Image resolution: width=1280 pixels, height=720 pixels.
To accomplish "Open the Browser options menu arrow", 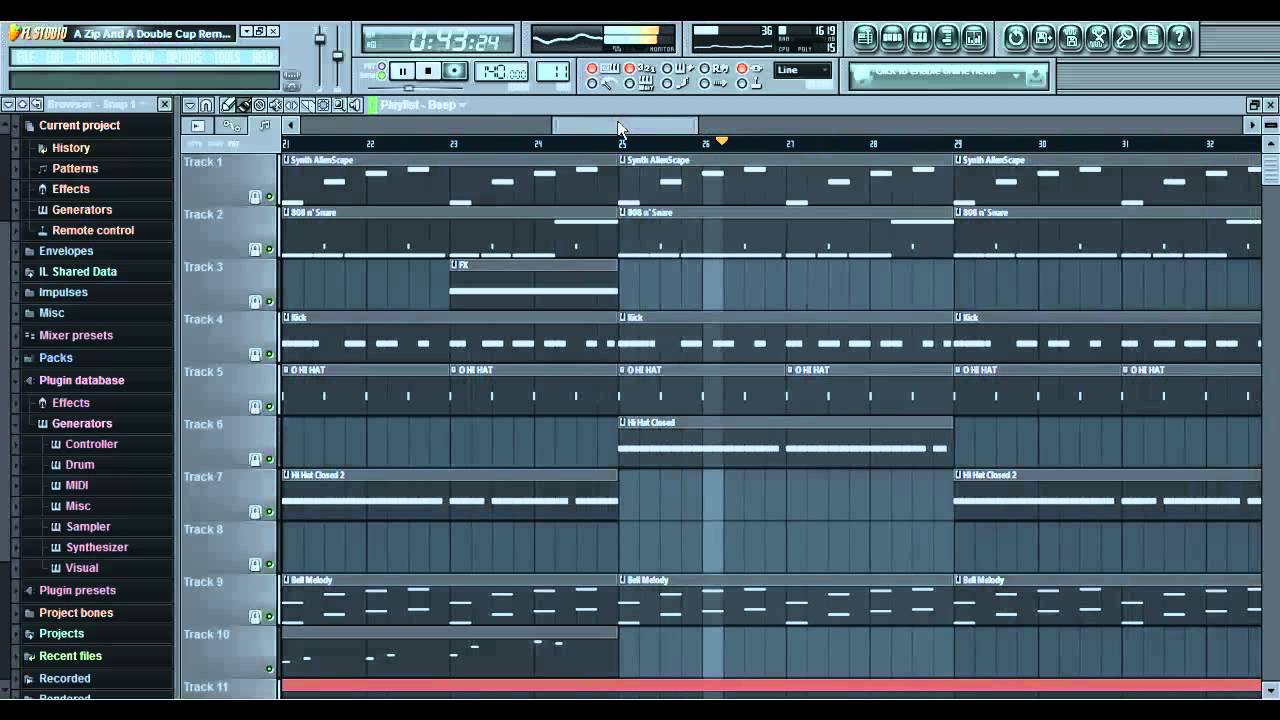I will (8, 104).
